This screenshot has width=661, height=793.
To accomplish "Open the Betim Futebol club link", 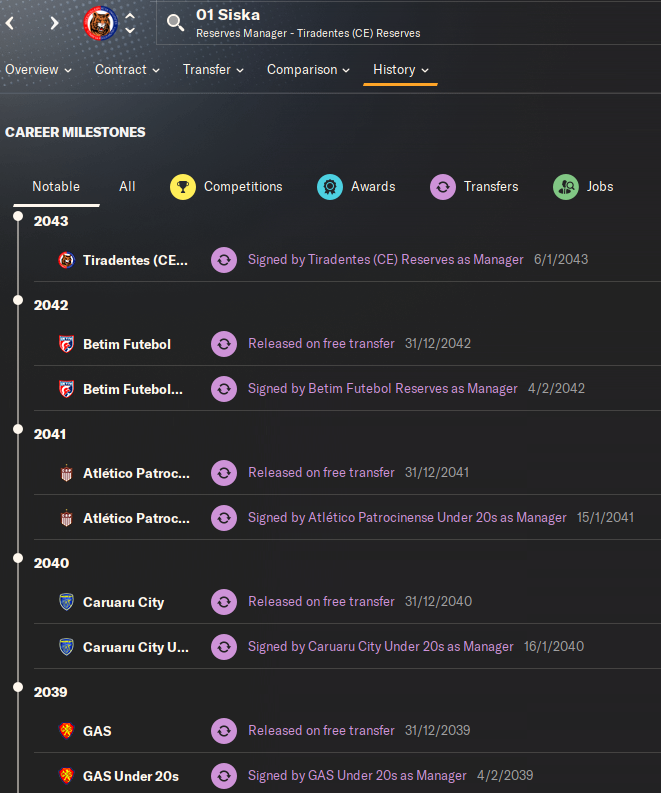I will pos(127,344).
